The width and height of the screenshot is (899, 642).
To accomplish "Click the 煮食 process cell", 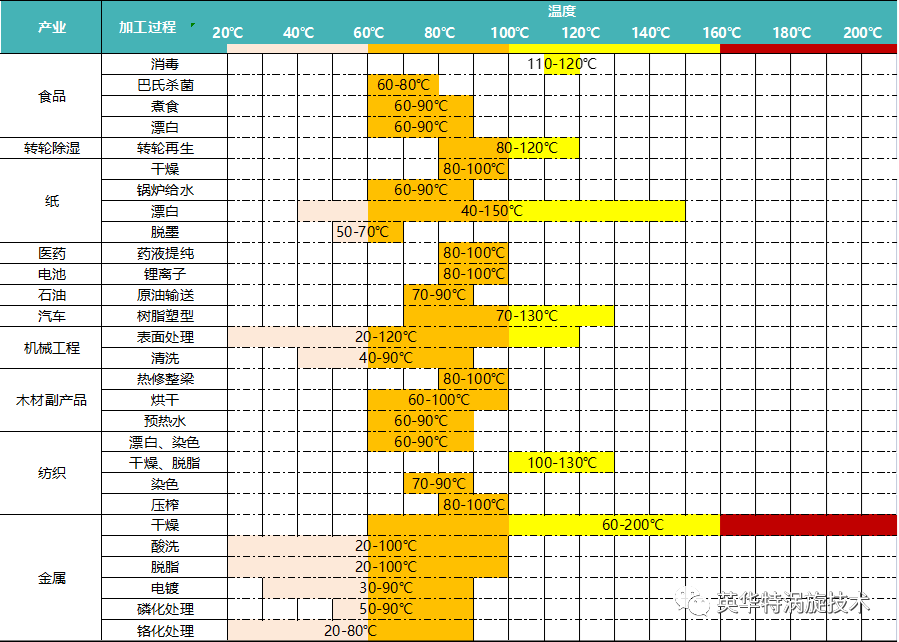I will [x=165, y=106].
